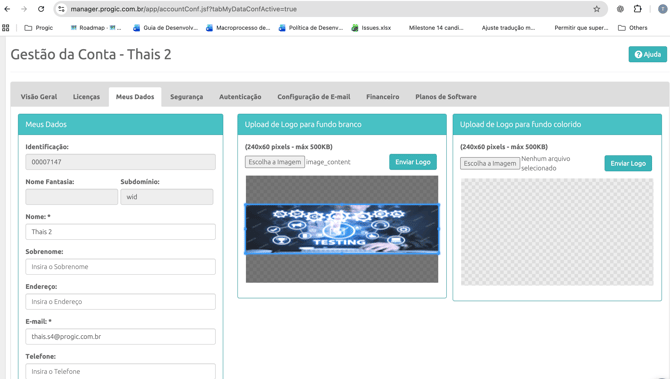Reload the current page
670x379 pixels.
(41, 9)
